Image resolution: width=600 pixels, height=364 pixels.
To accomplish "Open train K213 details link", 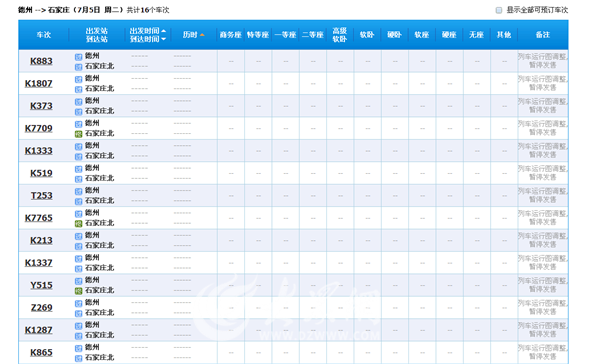I will 41,240.
